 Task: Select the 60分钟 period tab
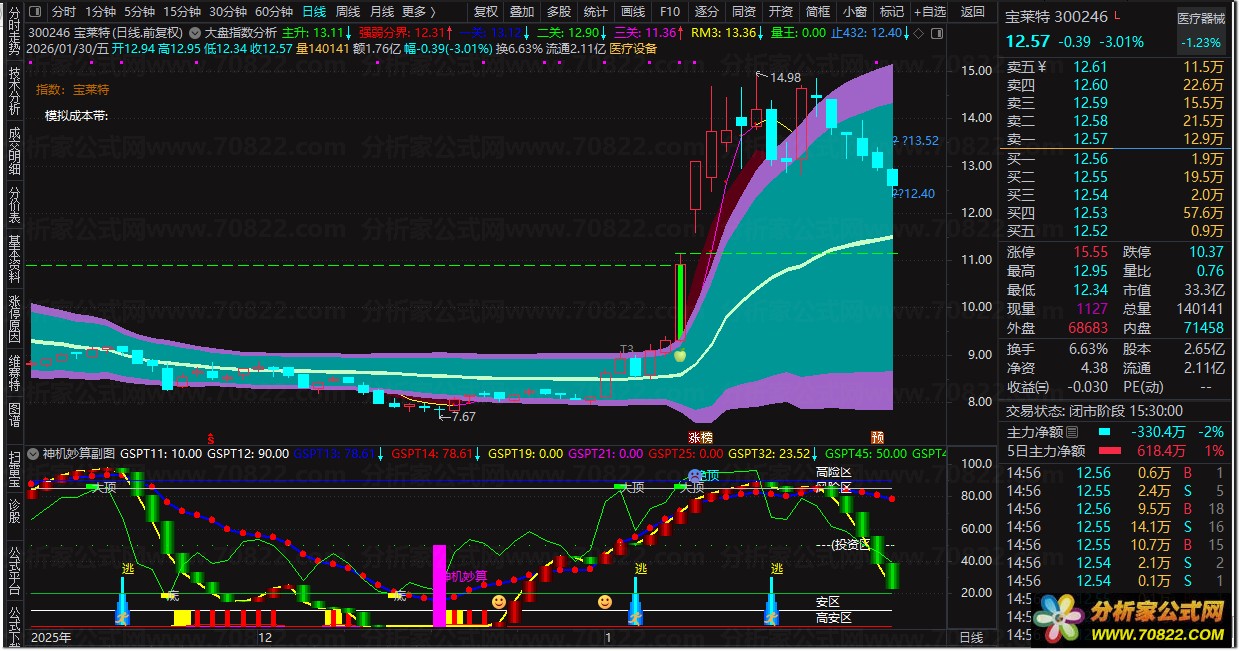pos(274,12)
